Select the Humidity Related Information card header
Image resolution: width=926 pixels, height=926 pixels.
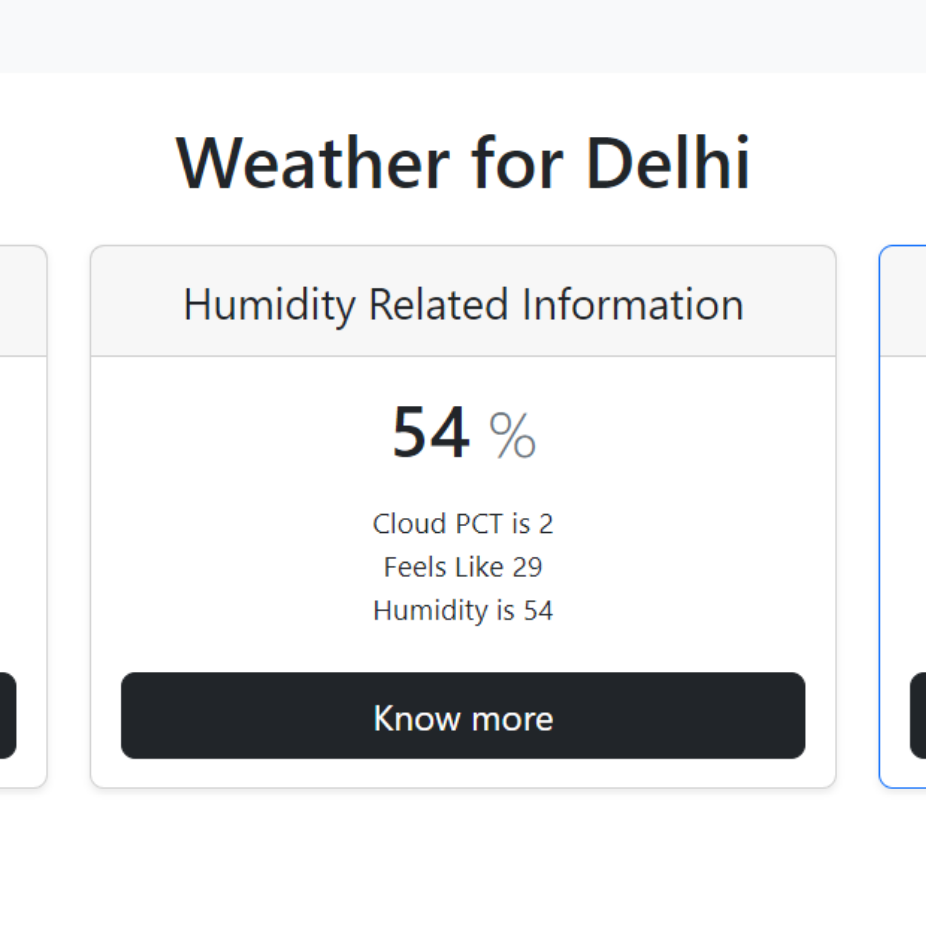pos(463,303)
